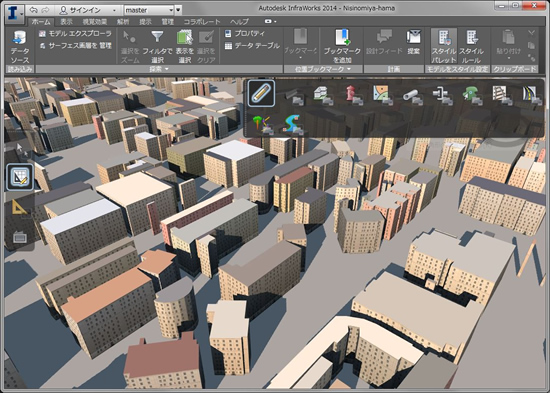Screen dimensions: 550x393
Task: Select the tree vegetation tool
Action: coord(262,125)
